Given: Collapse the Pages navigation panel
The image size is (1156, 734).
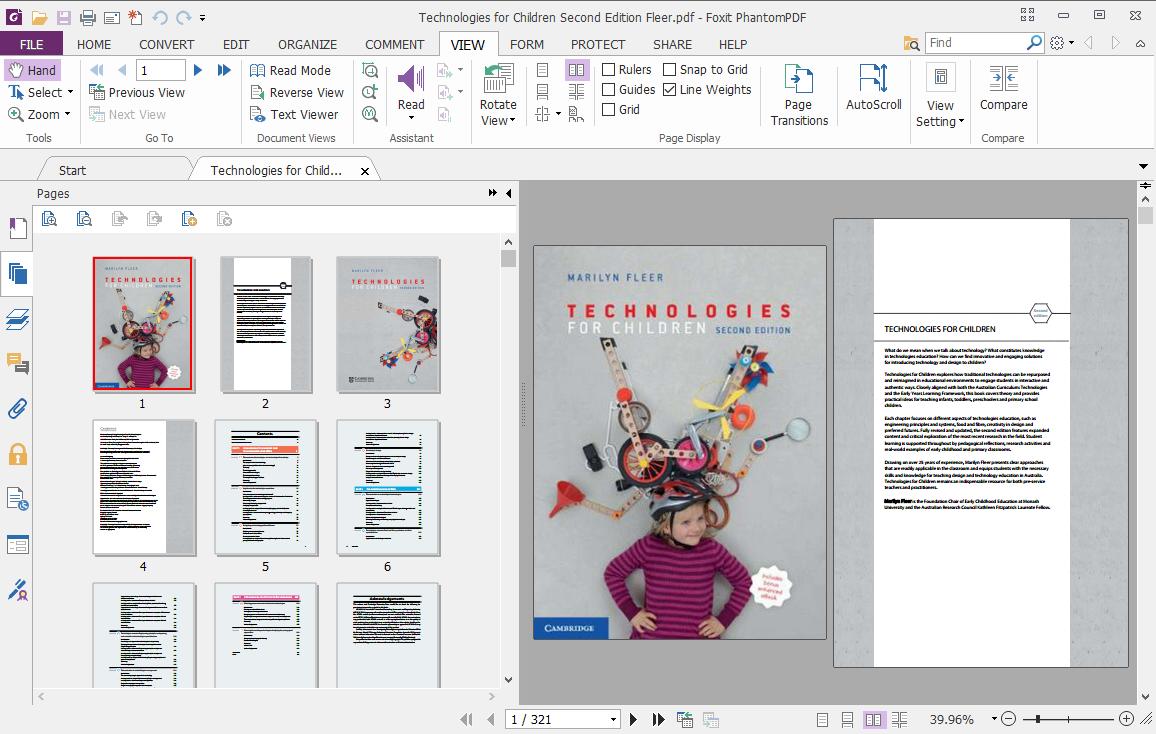Looking at the screenshot, I should point(509,193).
